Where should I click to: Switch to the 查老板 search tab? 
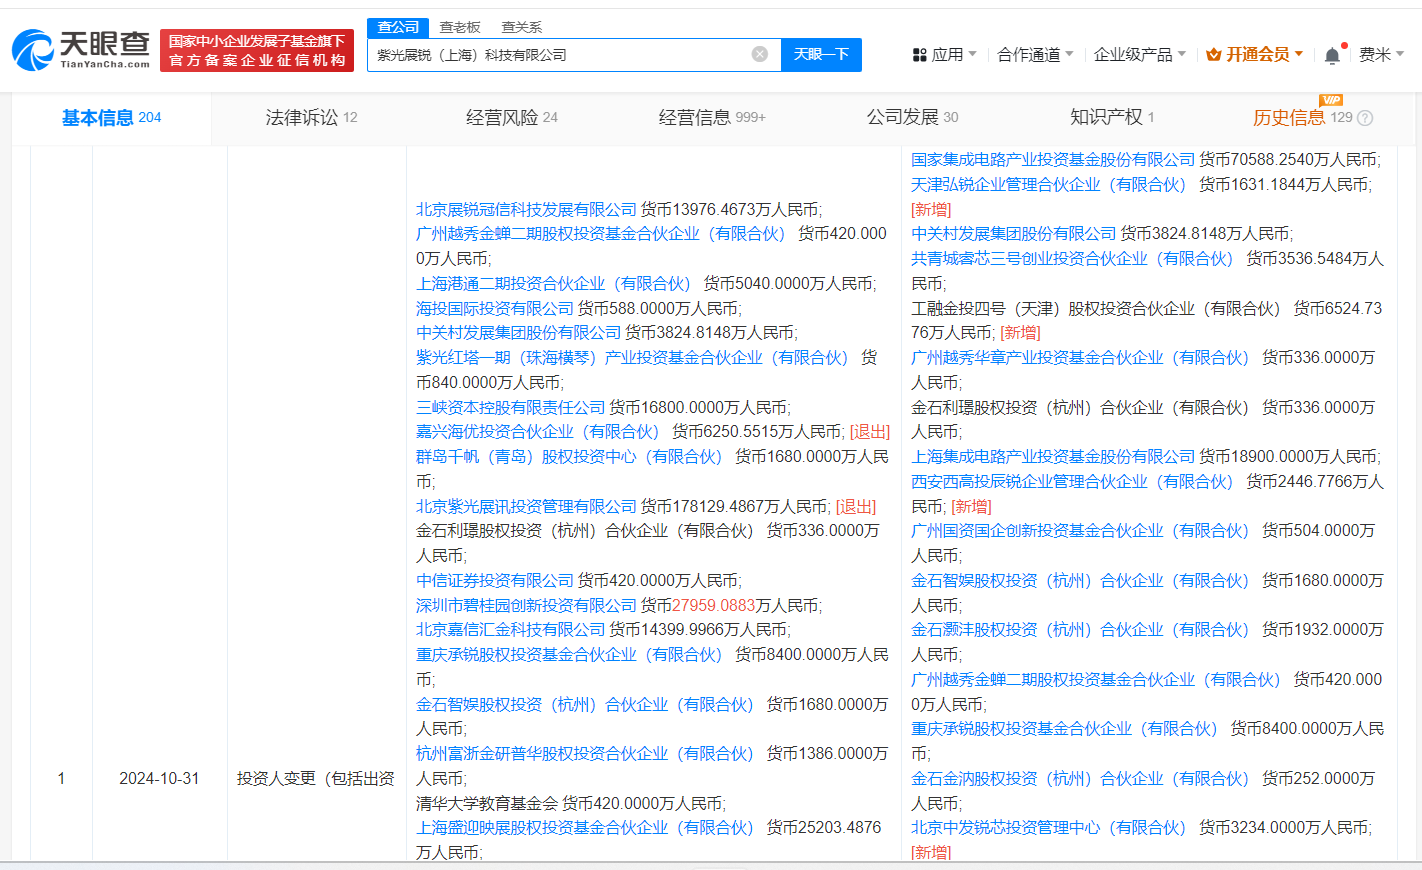pyautogui.click(x=460, y=27)
